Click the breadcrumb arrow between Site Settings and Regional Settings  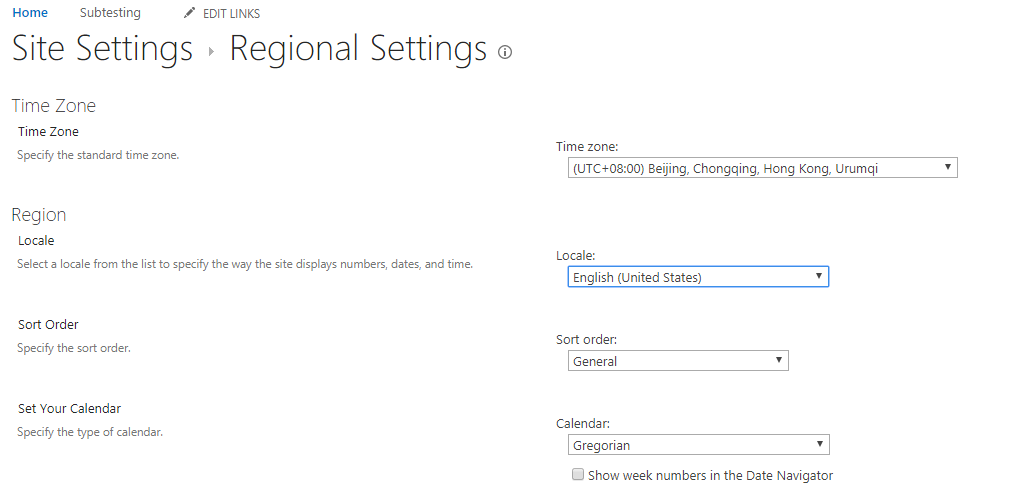[211, 52]
